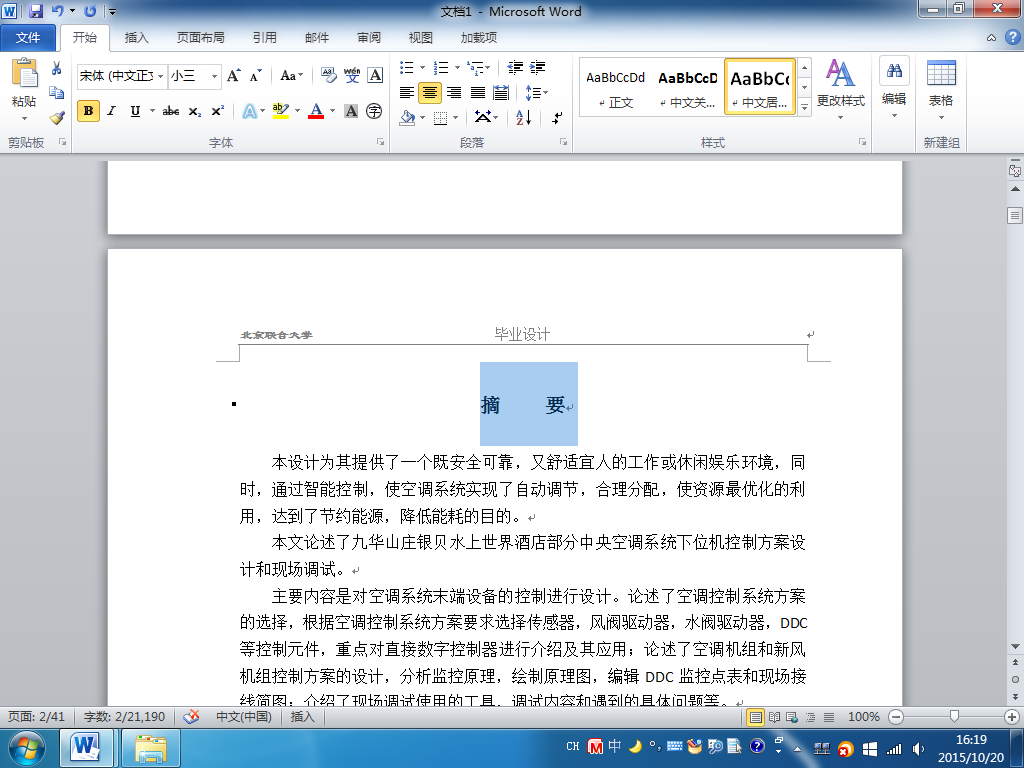Screen dimensions: 1024x768
Task: Switch to Outline view icon
Action: click(x=810, y=717)
